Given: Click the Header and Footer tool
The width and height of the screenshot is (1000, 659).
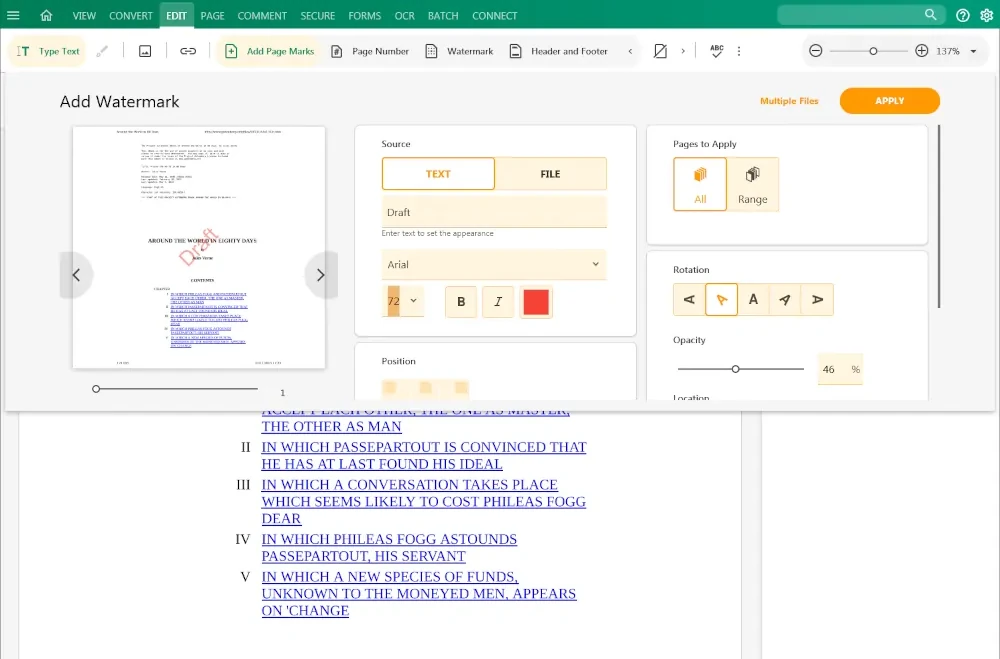Looking at the screenshot, I should pos(558,51).
